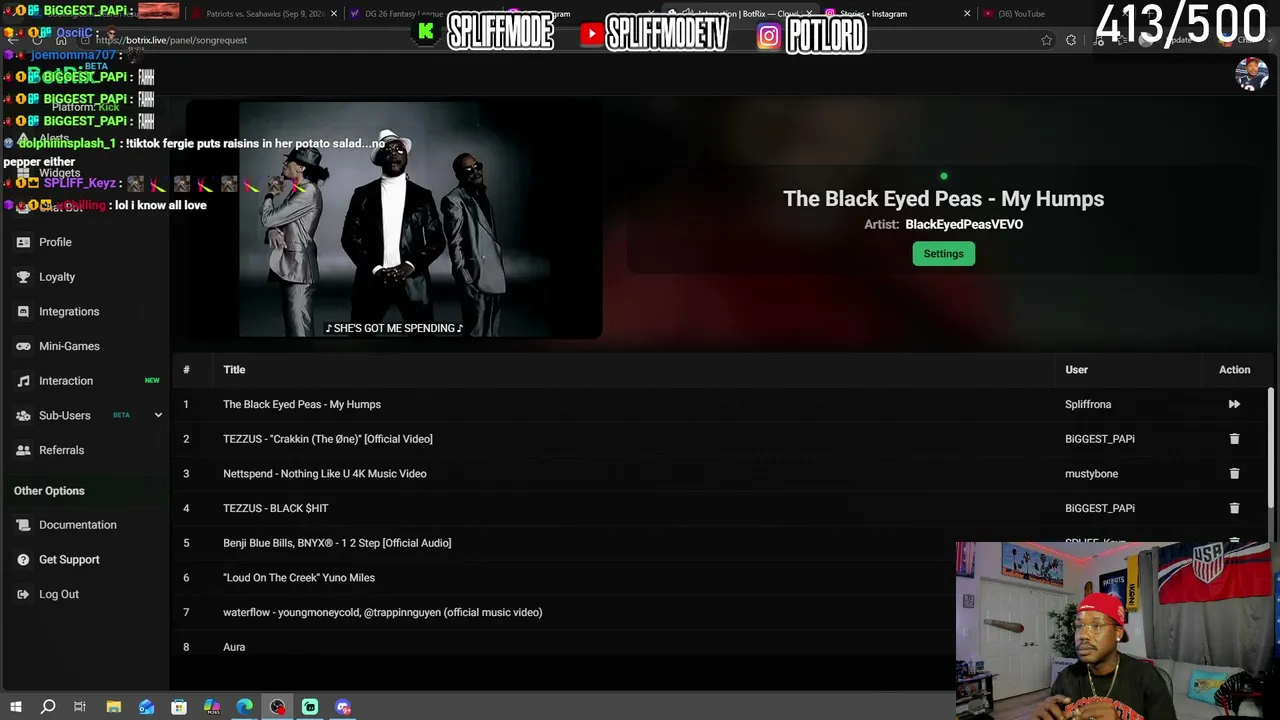Open Profile in the sidebar
This screenshot has height=720, width=1280.
(x=55, y=242)
